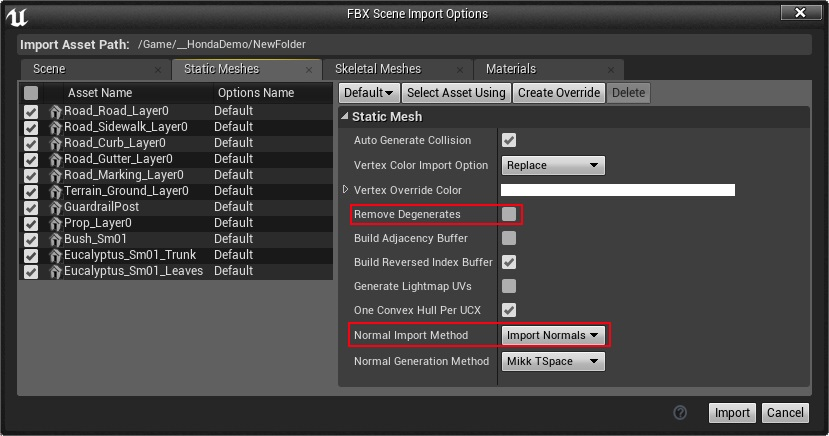Image resolution: width=829 pixels, height=436 pixels.
Task: Click the Create Override button
Action: pos(559,93)
